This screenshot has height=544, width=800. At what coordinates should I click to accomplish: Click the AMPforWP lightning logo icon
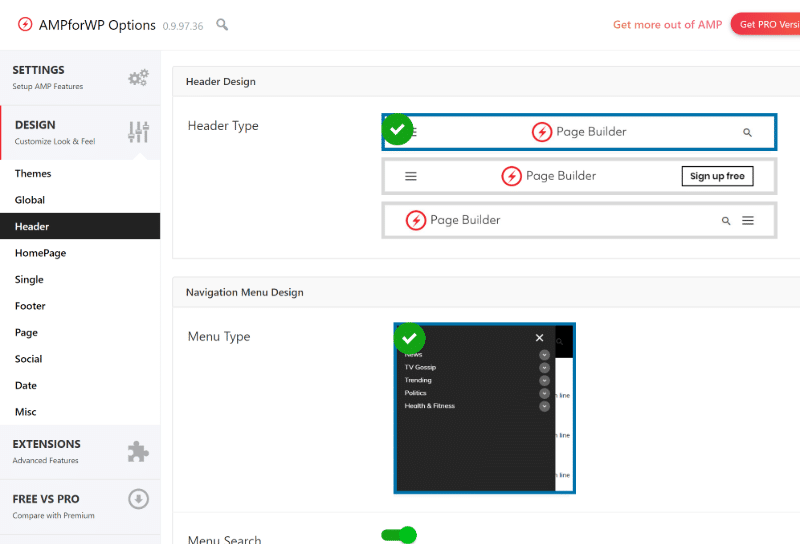(x=25, y=24)
